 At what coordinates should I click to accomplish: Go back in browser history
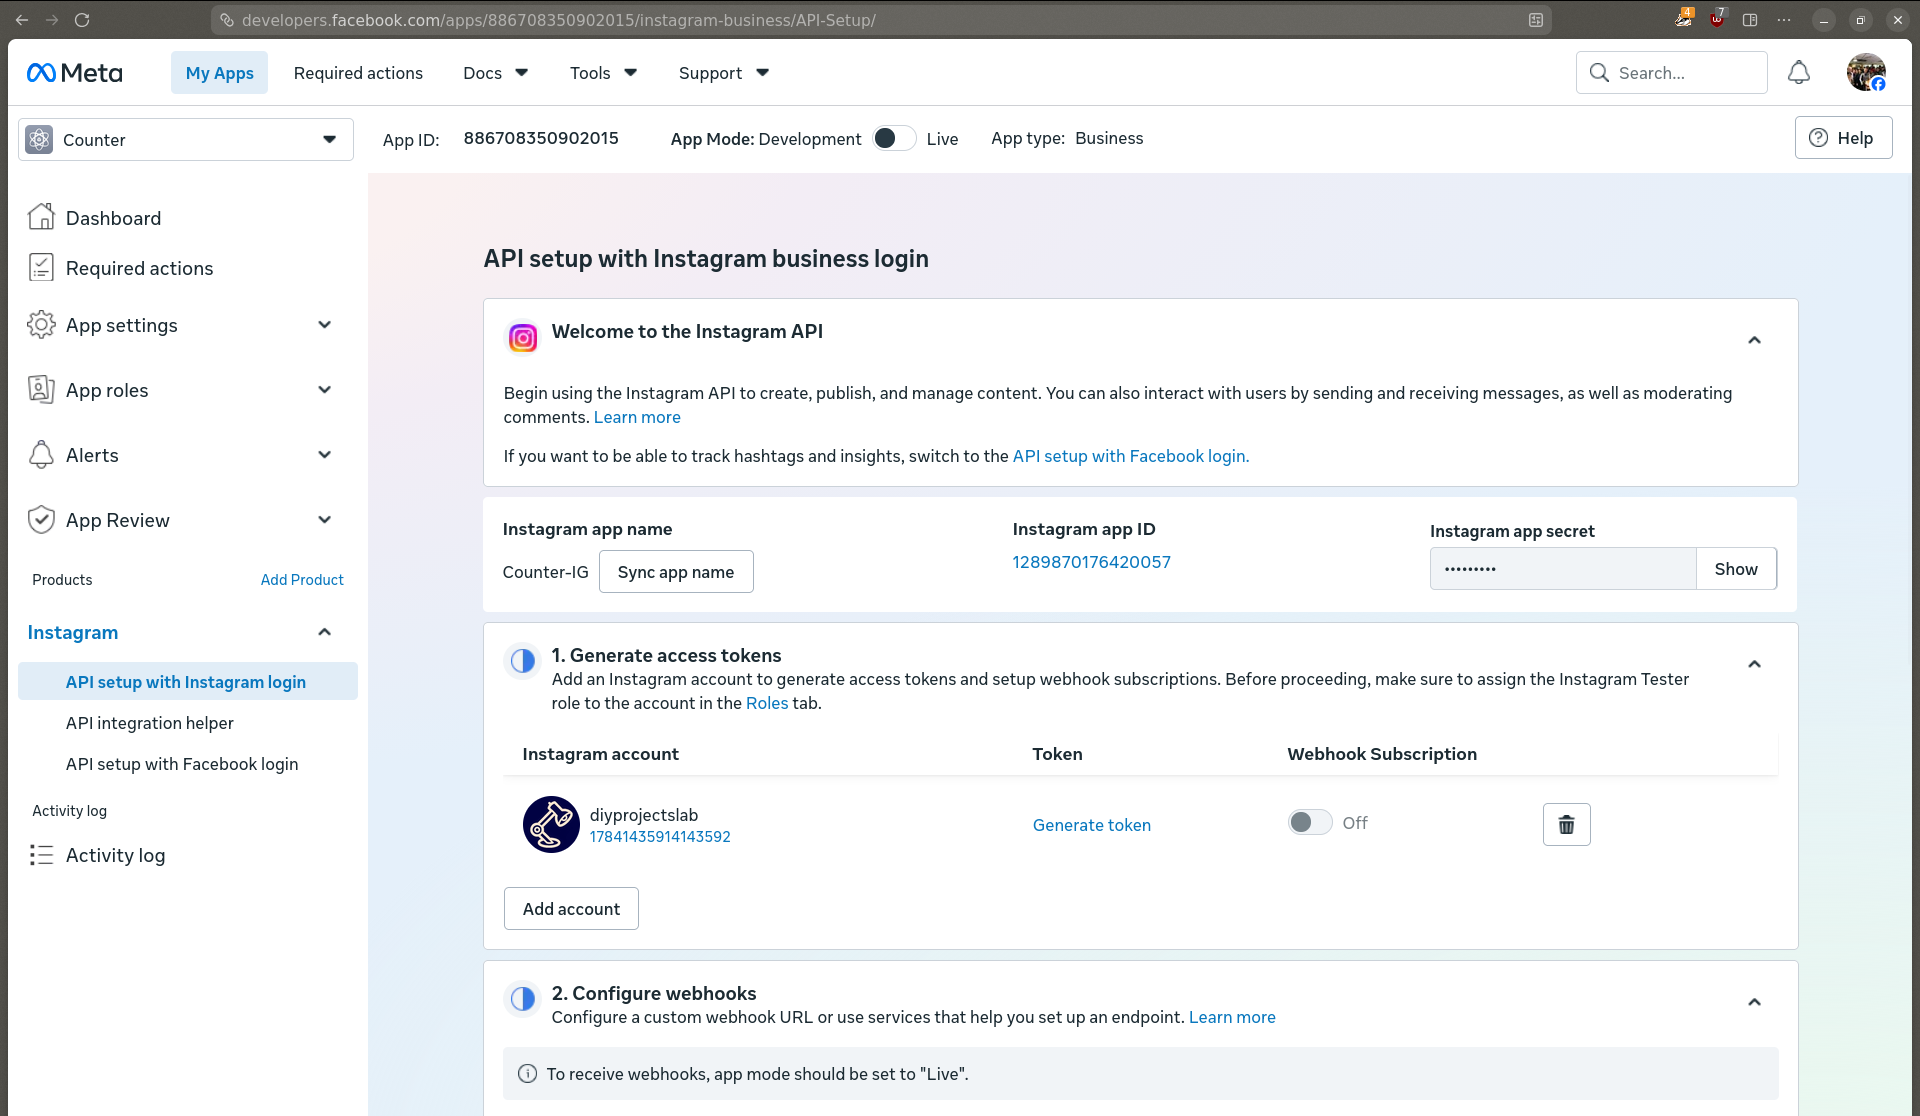pyautogui.click(x=22, y=20)
